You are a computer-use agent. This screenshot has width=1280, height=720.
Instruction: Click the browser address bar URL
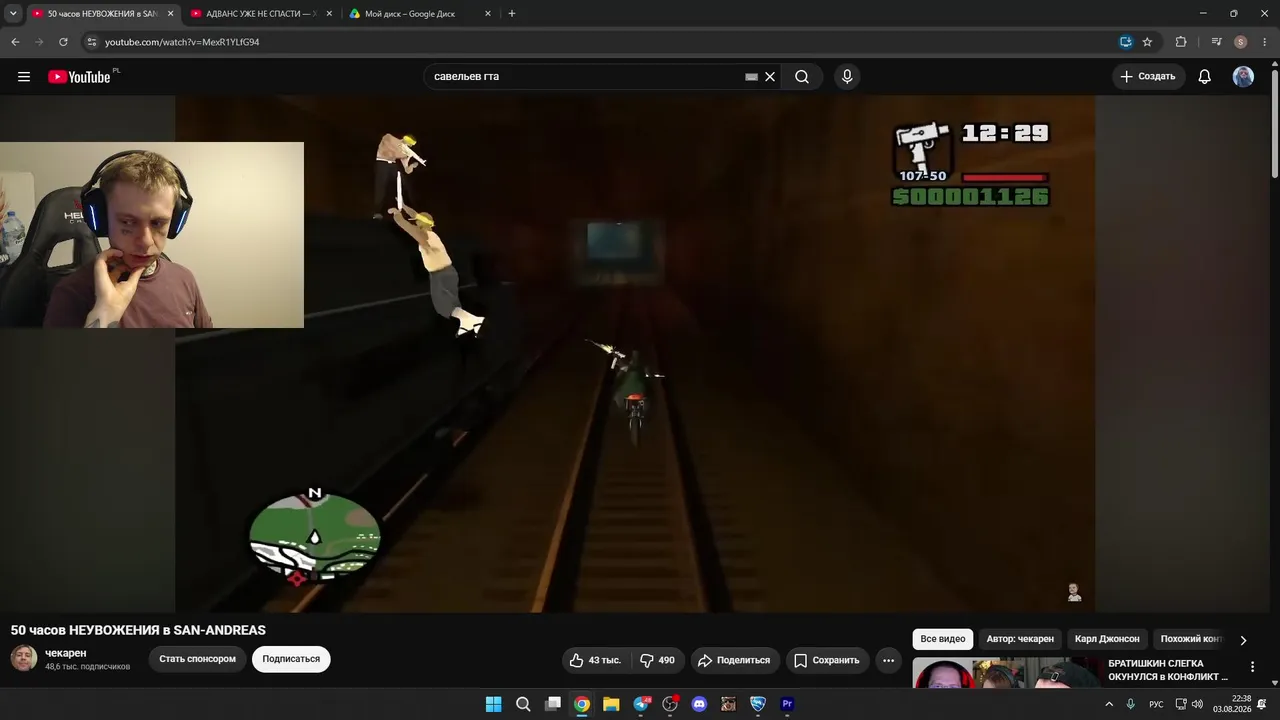(182, 42)
